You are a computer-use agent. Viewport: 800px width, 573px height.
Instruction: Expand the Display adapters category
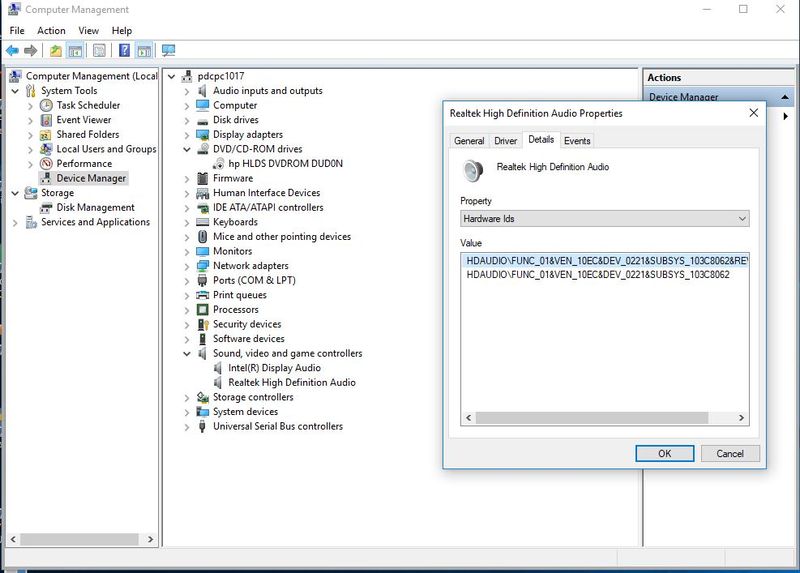tap(187, 134)
